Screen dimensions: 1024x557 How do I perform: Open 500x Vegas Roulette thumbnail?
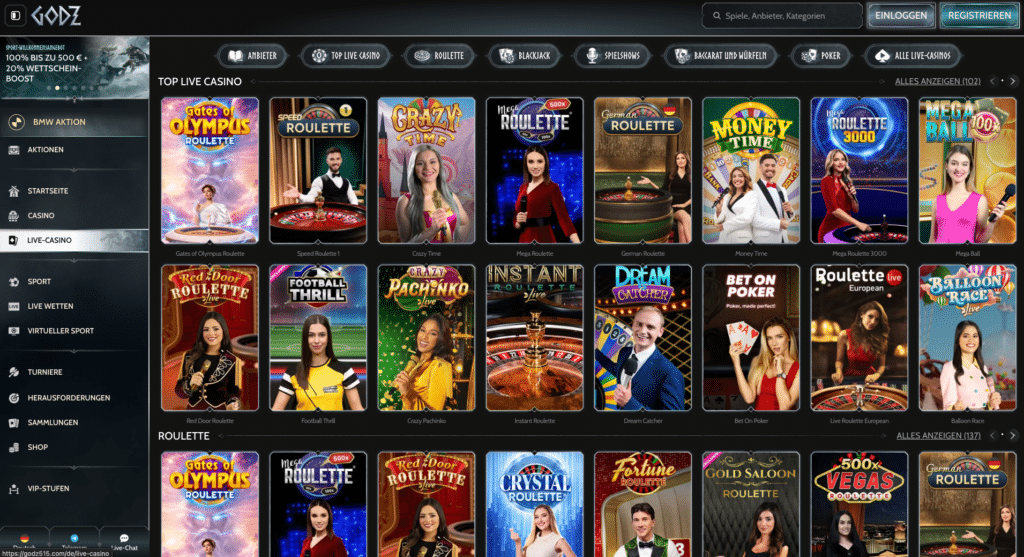(859, 504)
